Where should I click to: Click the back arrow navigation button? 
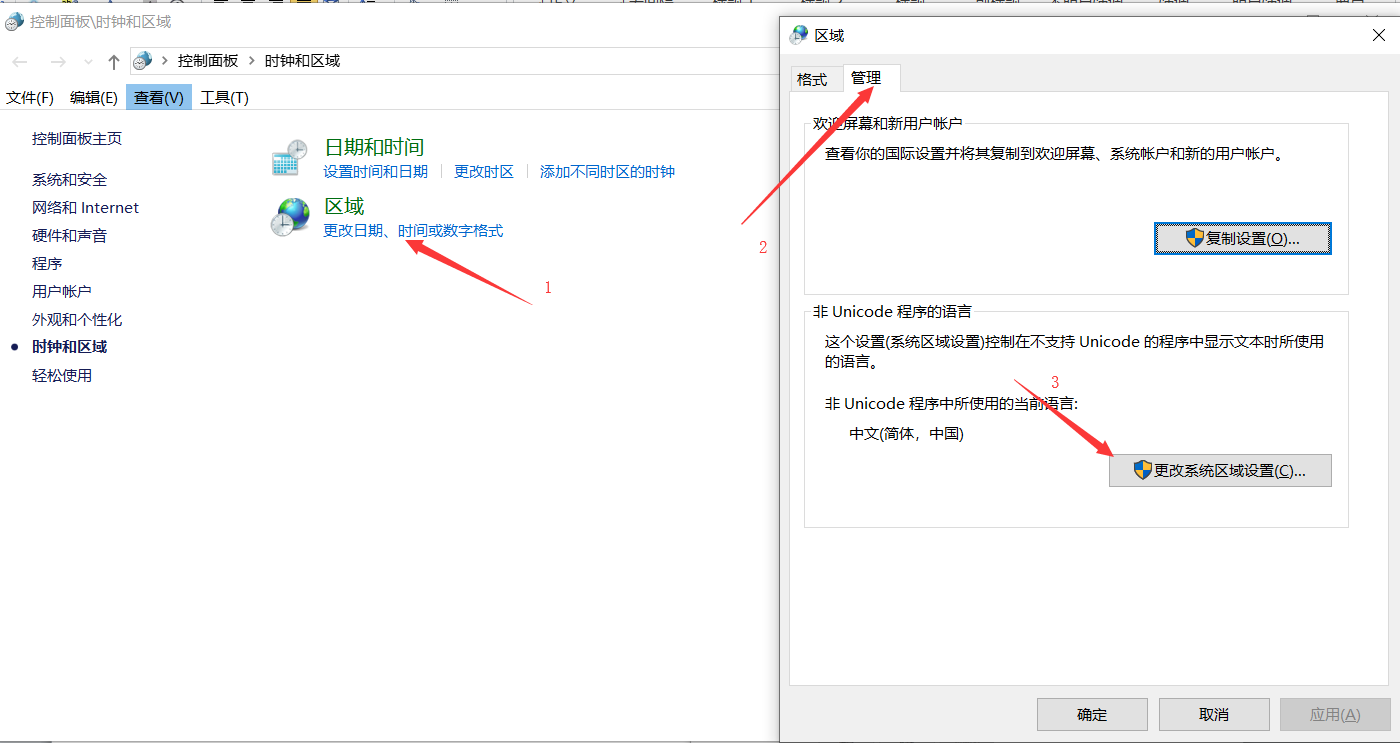[20, 62]
